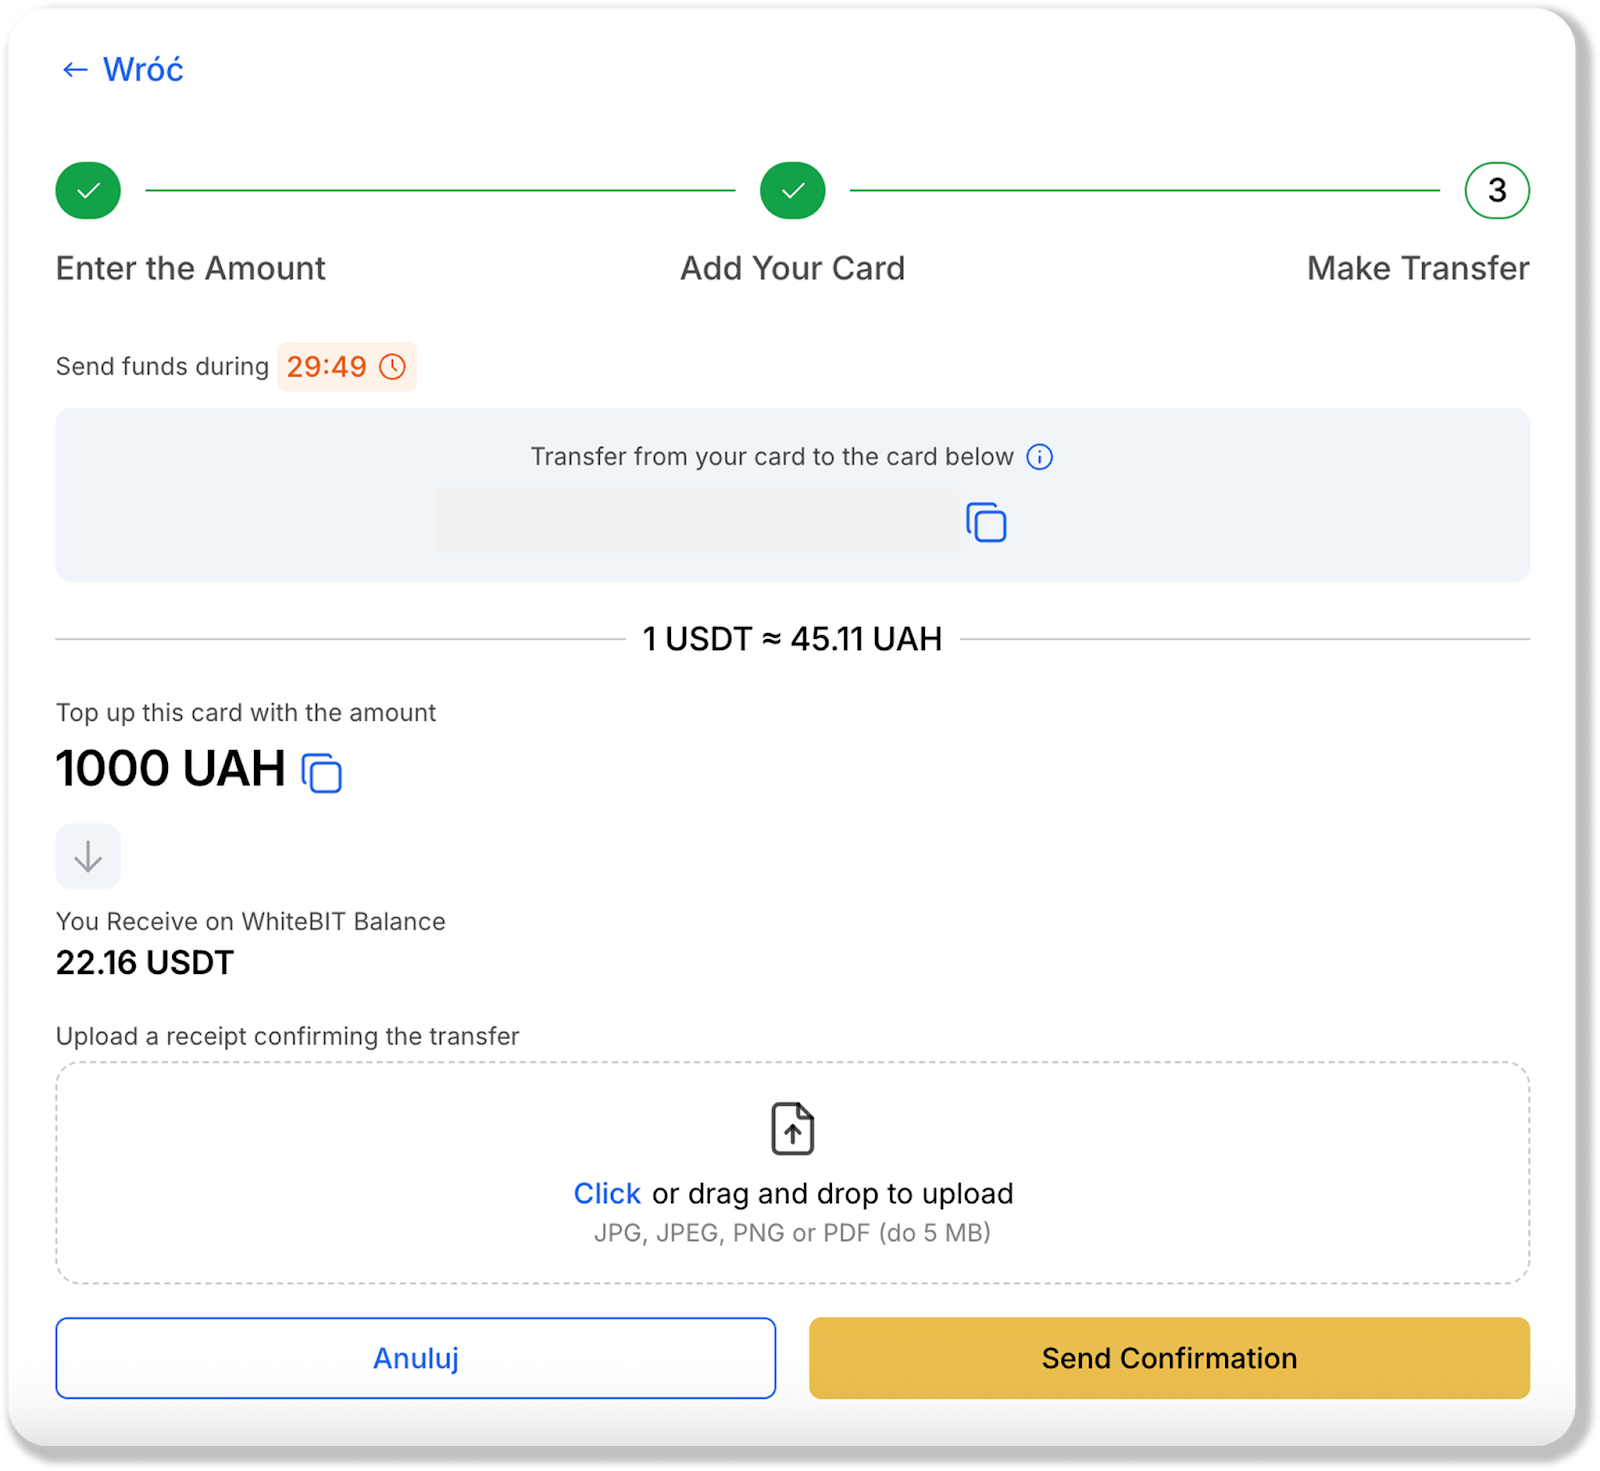The width and height of the screenshot is (1600, 1471).
Task: Copy the card number with the copy icon
Action: pyautogui.click(x=986, y=522)
